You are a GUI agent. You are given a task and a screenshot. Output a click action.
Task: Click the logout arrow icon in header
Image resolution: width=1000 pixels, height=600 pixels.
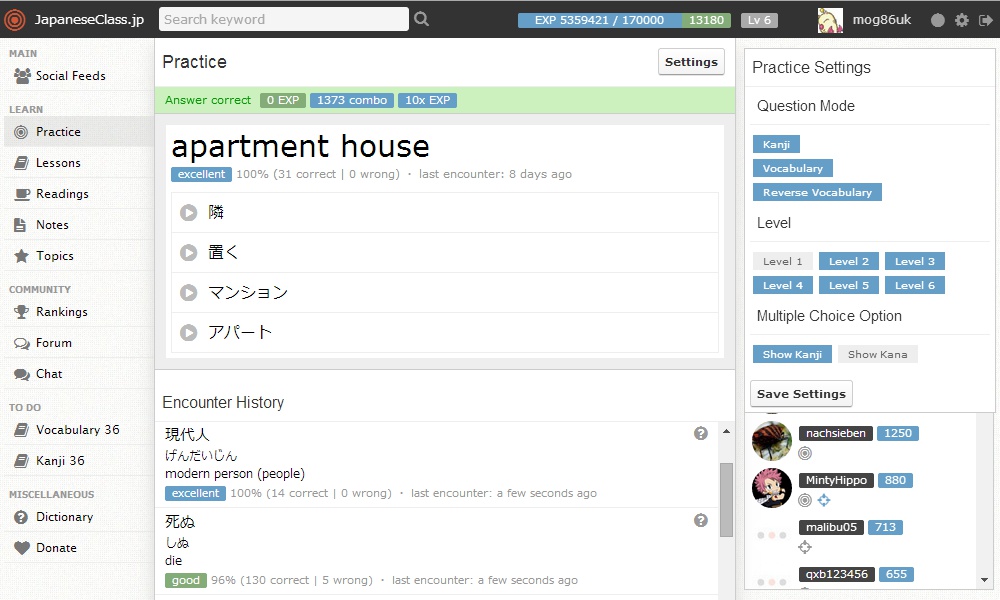[x=985, y=20]
